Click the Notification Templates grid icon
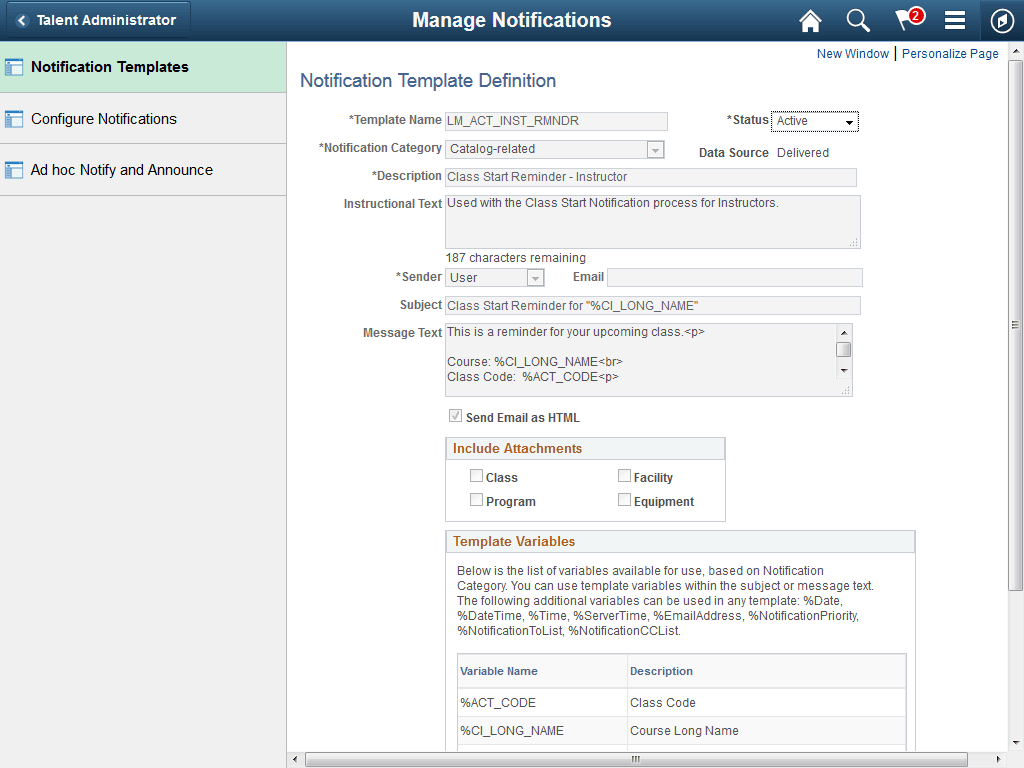 [x=16, y=66]
